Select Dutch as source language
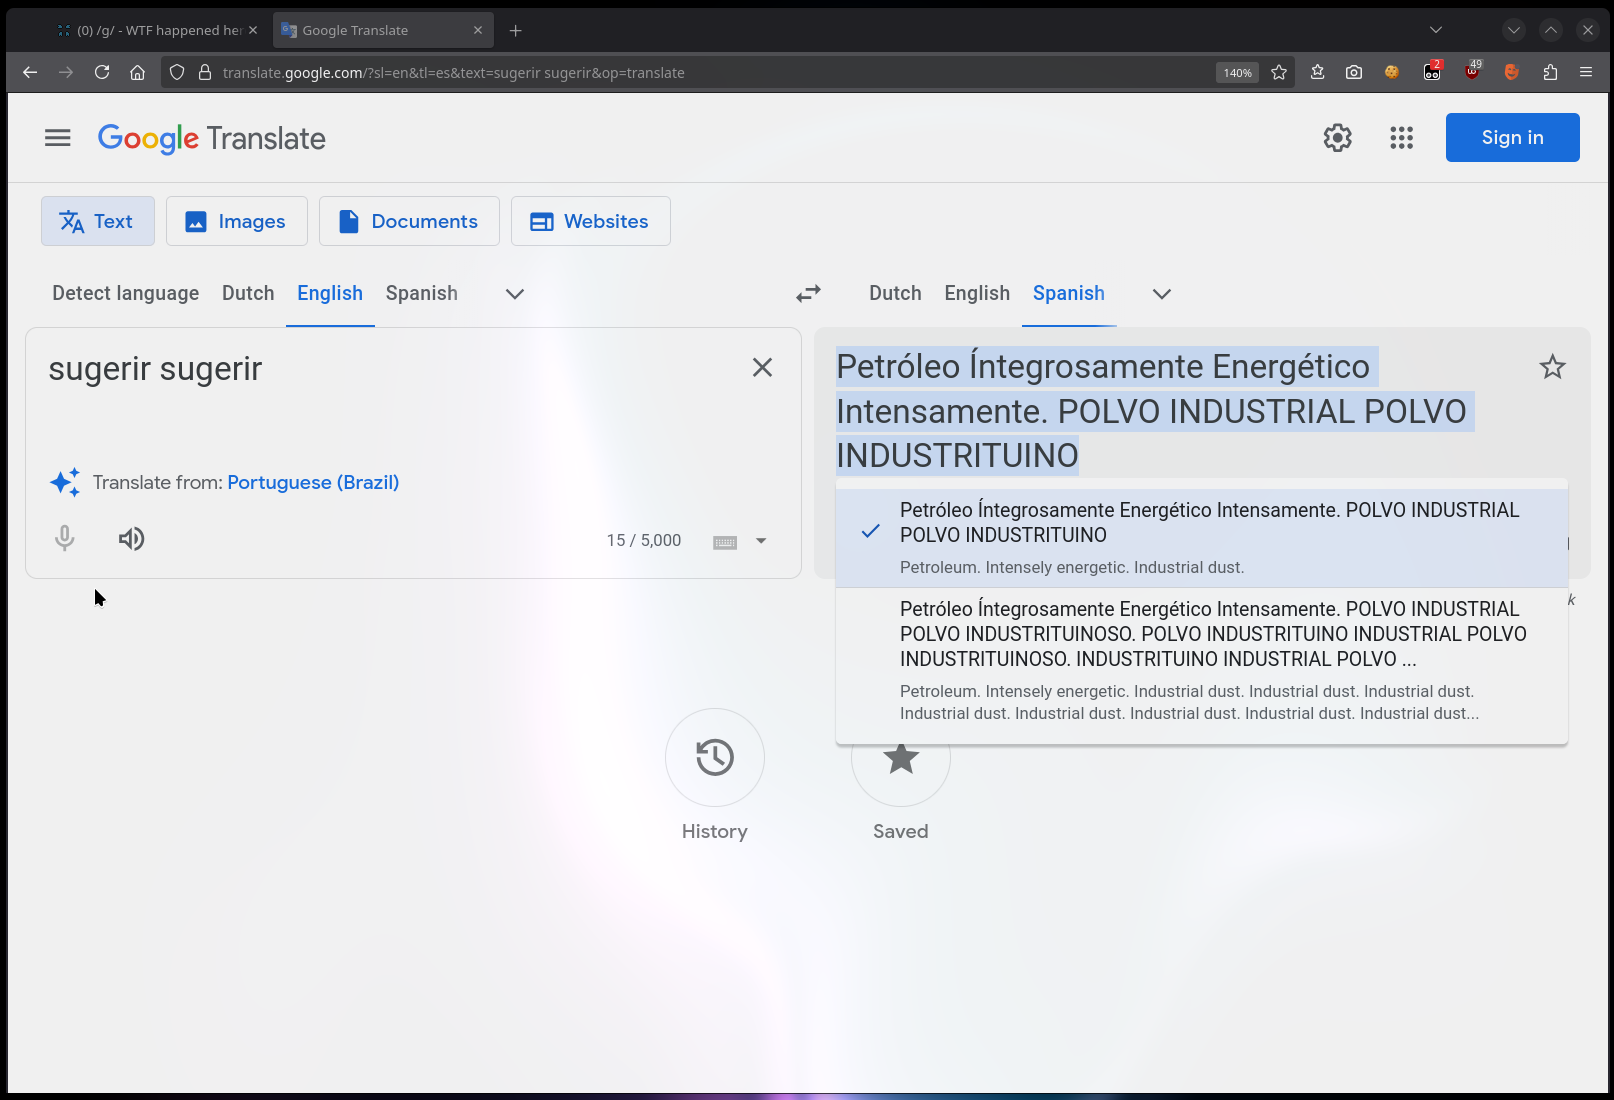 click(x=248, y=293)
